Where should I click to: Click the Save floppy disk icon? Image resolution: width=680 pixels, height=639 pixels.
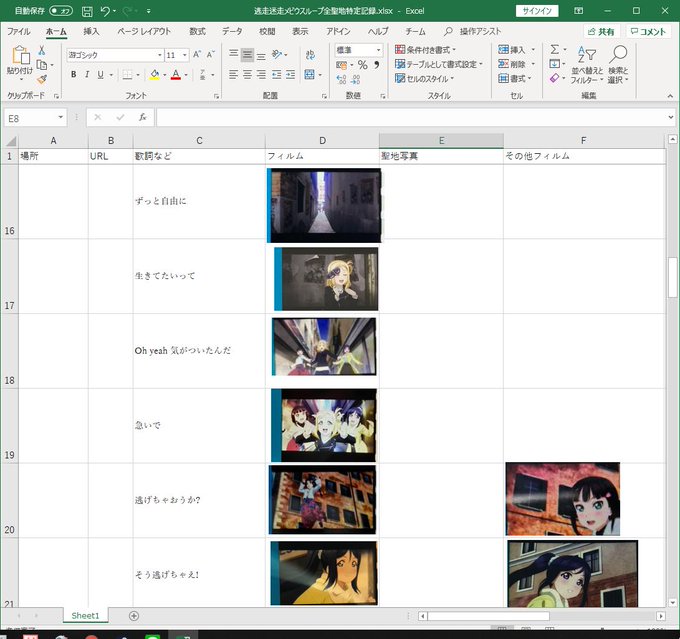point(87,11)
